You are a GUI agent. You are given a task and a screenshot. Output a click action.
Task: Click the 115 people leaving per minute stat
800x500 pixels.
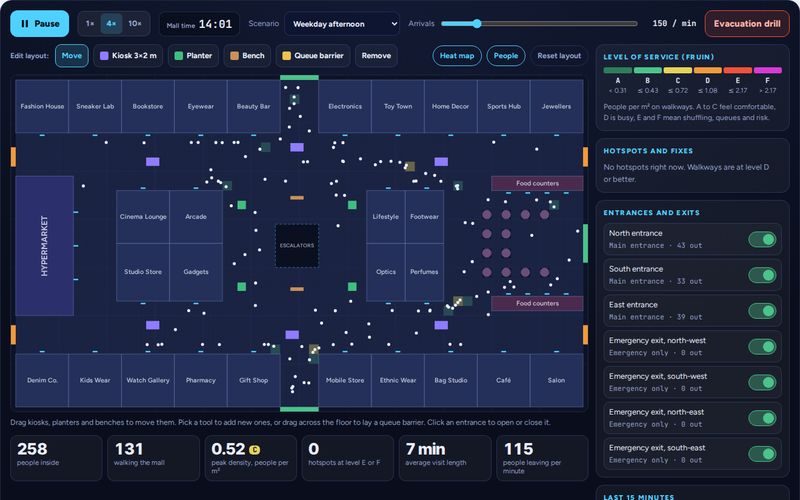point(542,458)
